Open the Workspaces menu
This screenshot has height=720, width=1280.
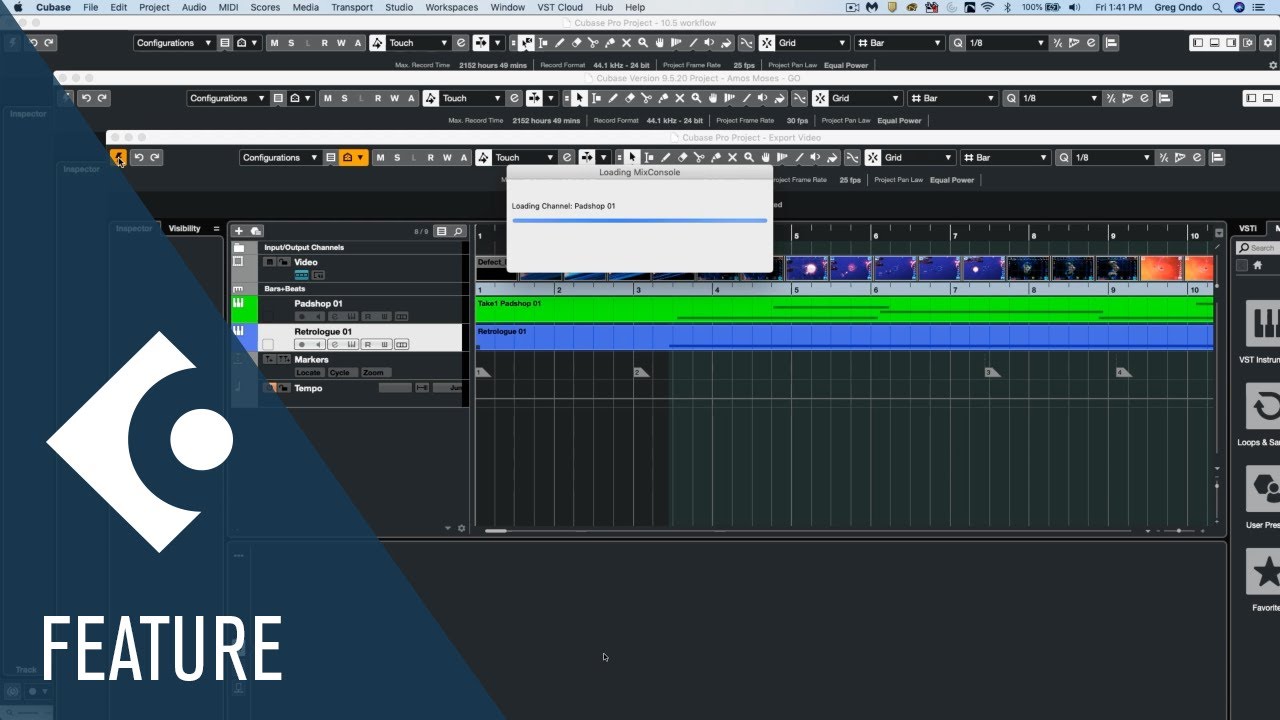452,7
